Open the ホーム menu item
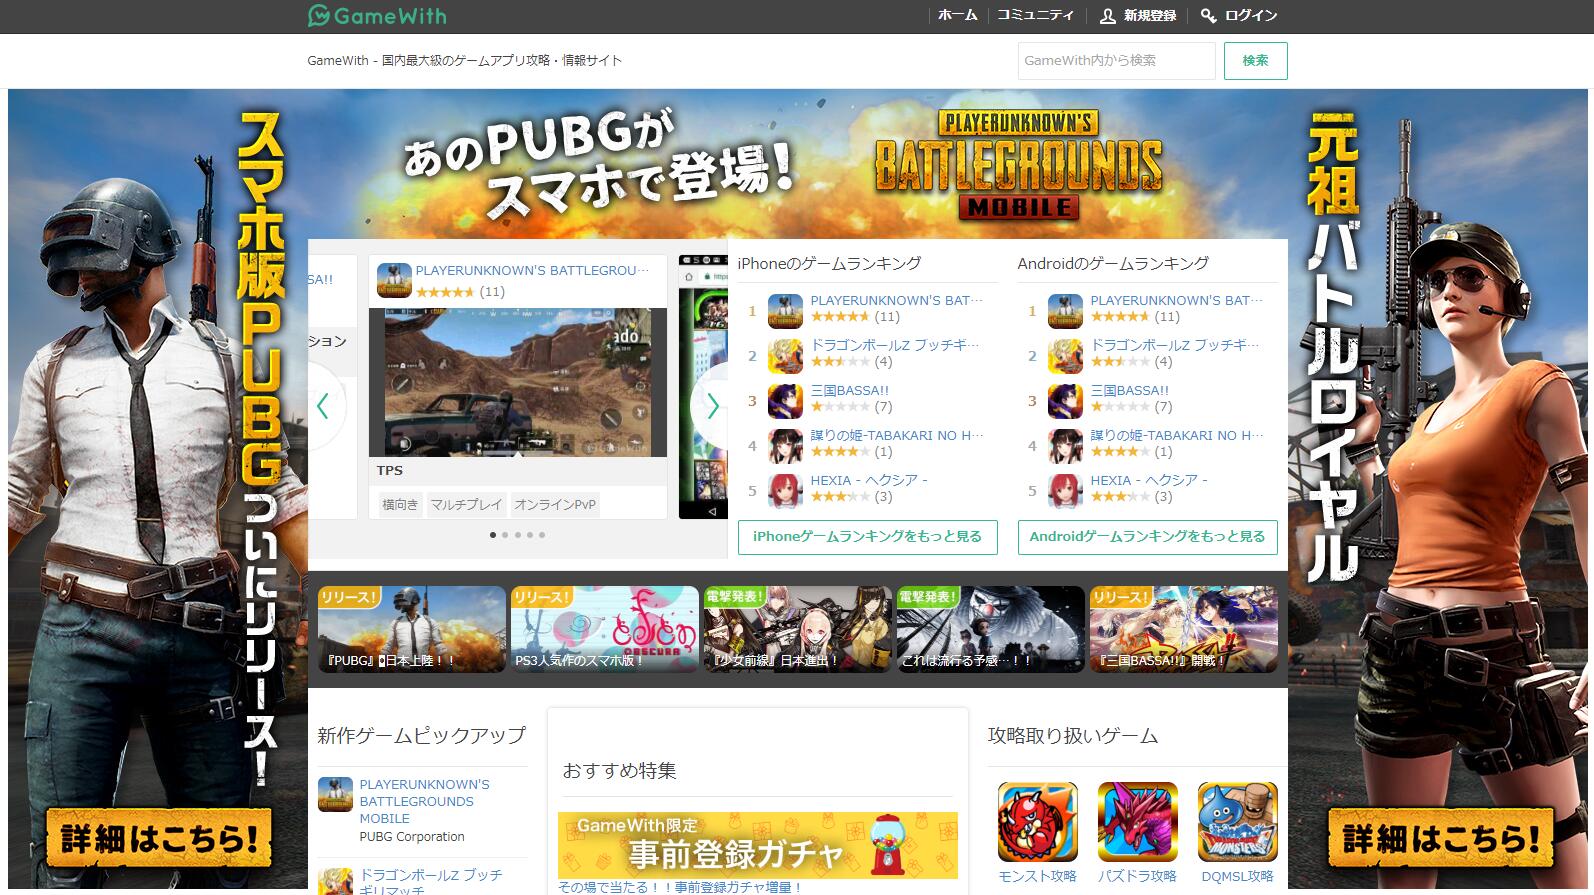The width and height of the screenshot is (1594, 895). point(957,16)
